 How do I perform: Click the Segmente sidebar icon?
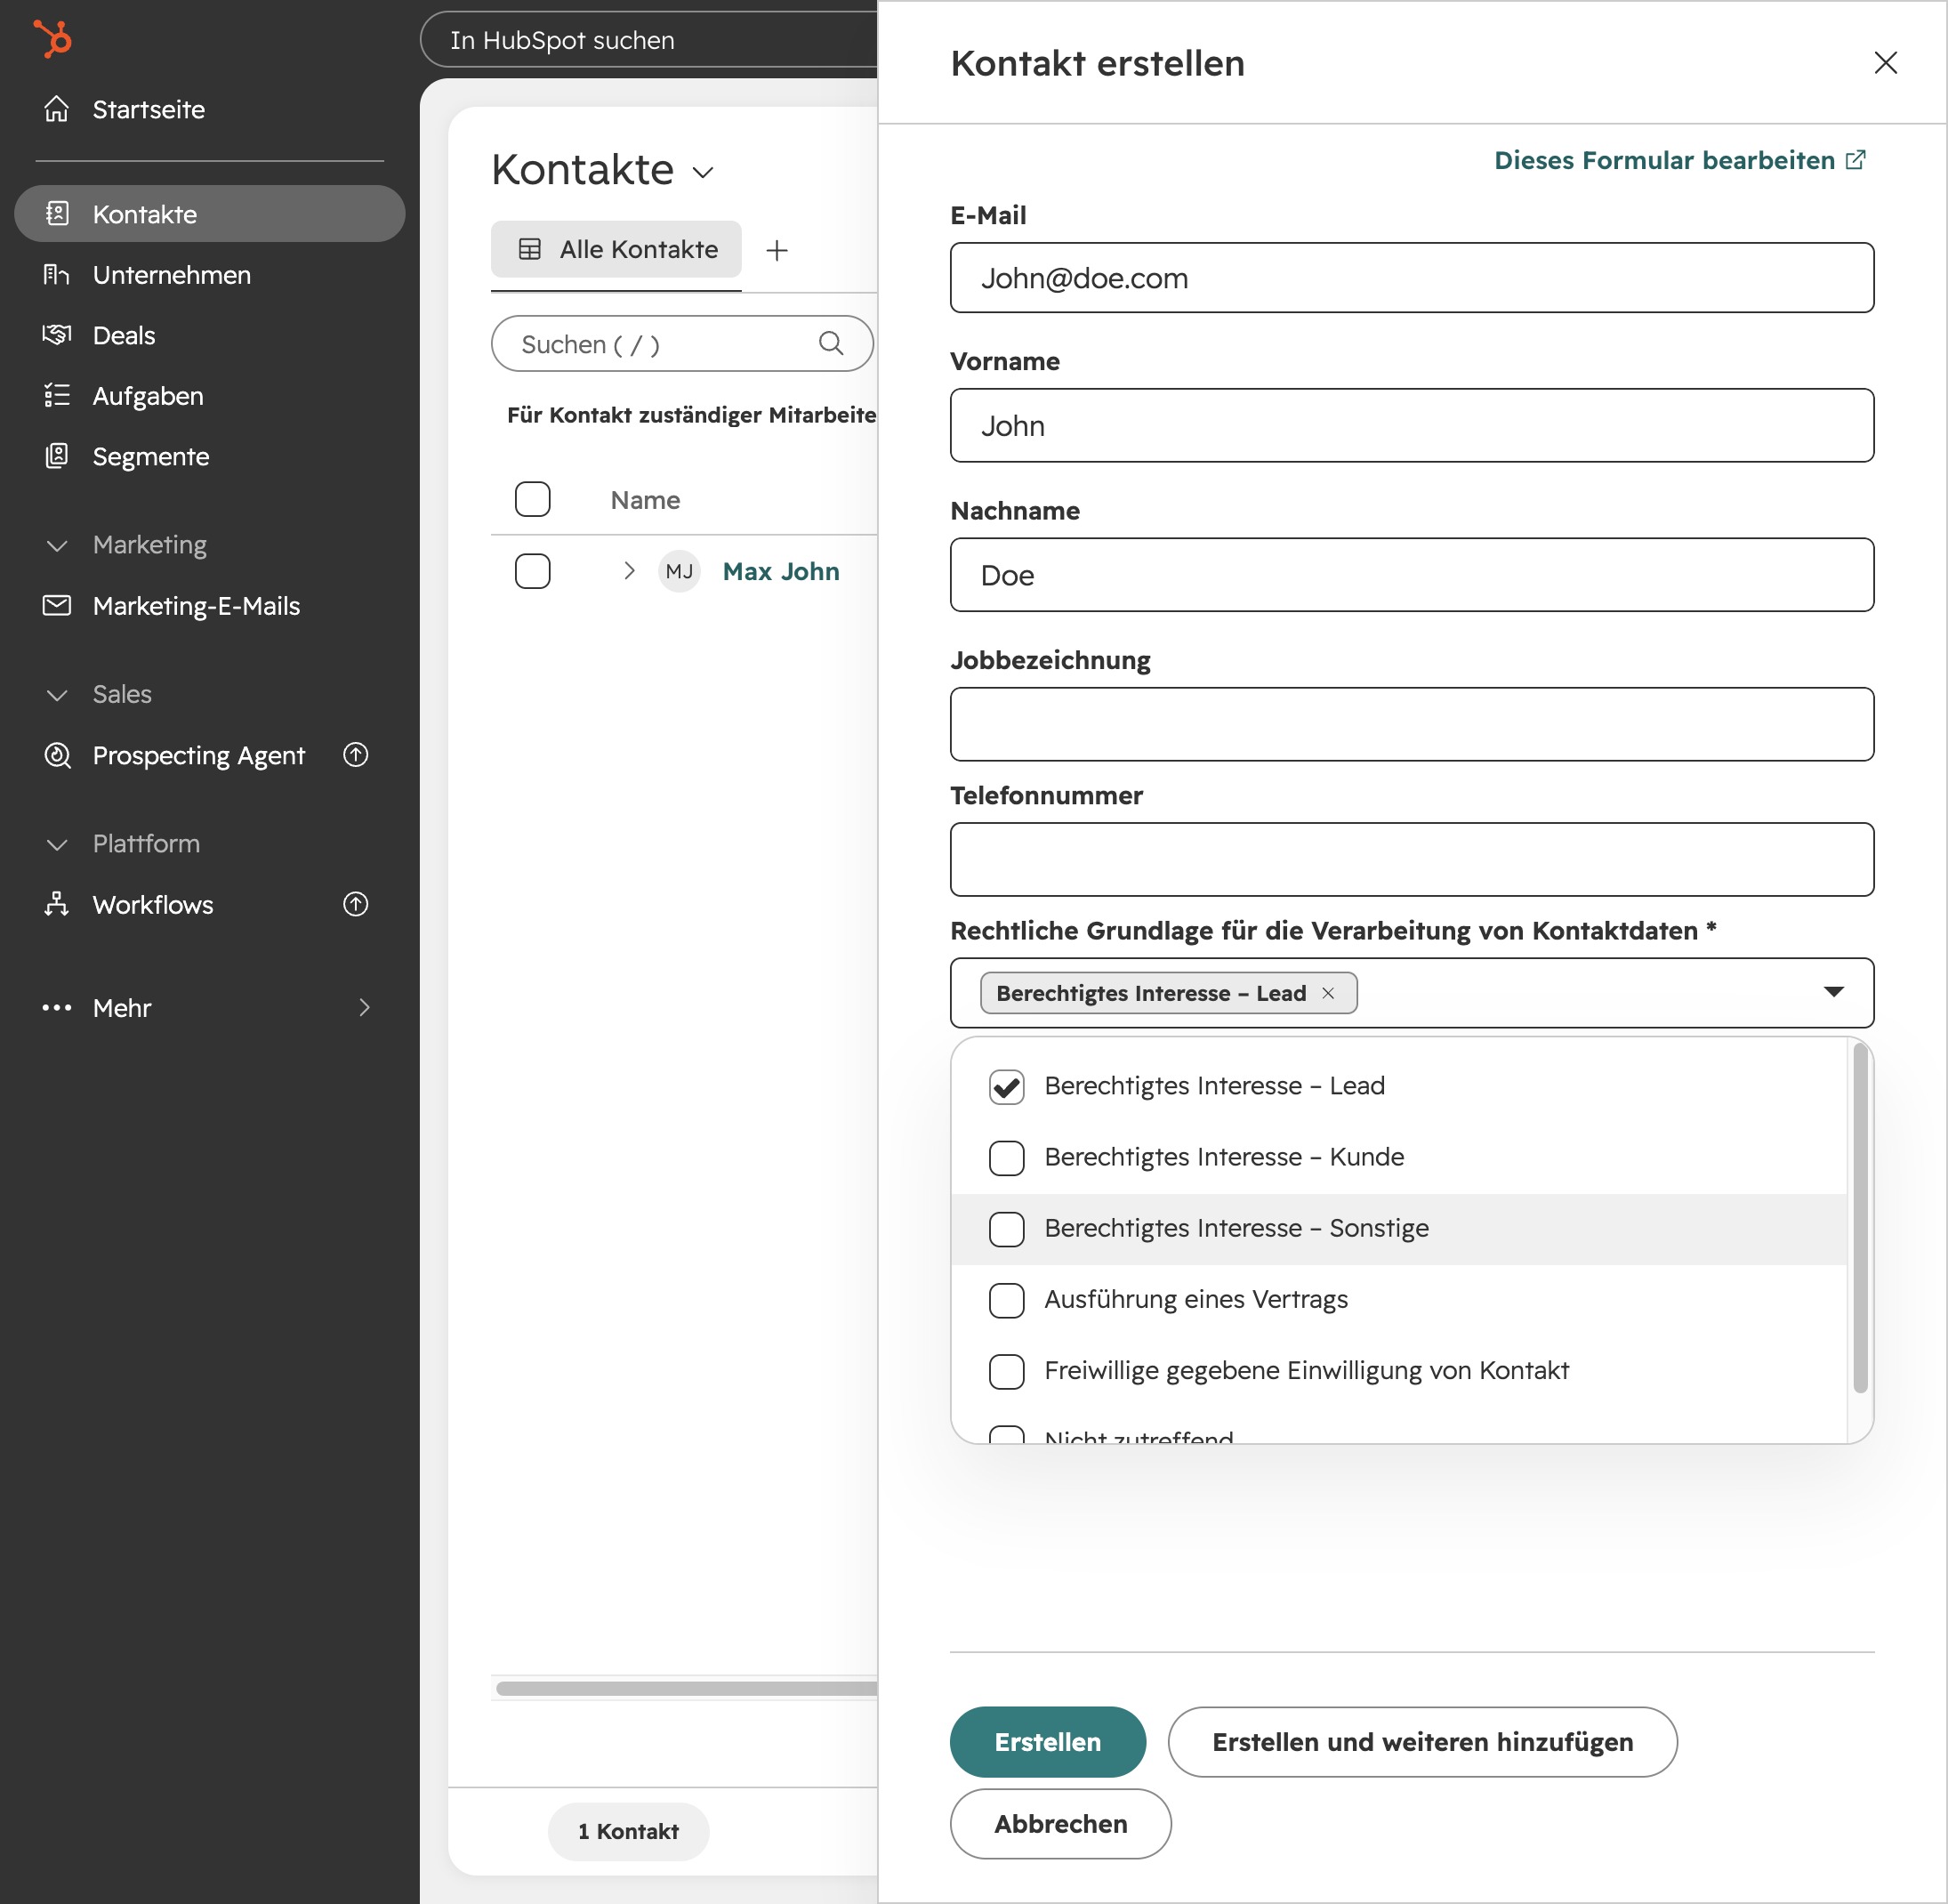click(57, 456)
